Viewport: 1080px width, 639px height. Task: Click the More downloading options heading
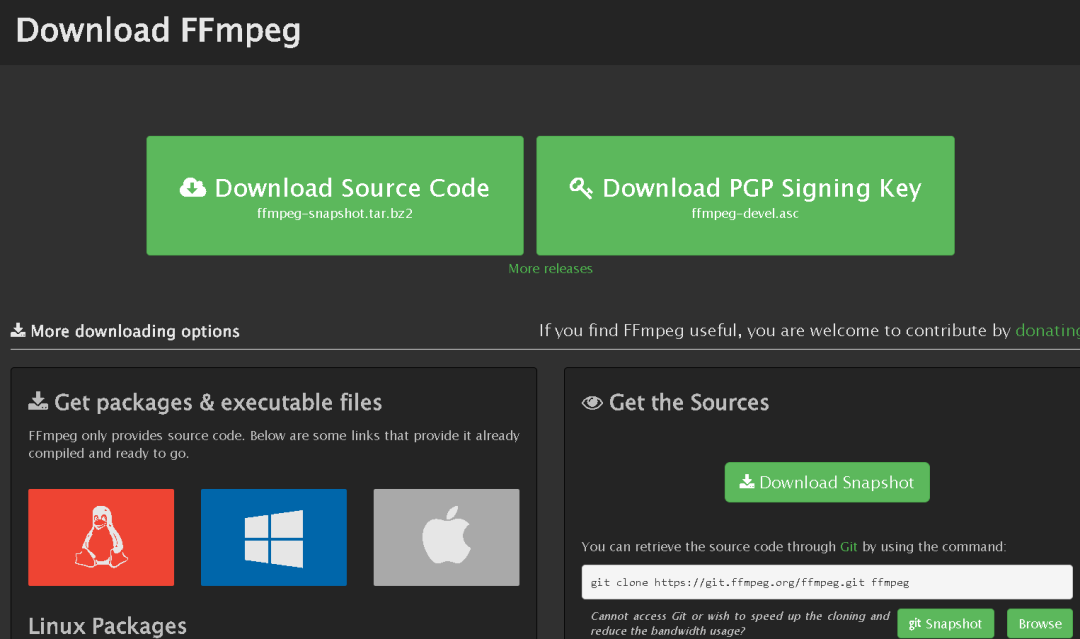point(135,331)
